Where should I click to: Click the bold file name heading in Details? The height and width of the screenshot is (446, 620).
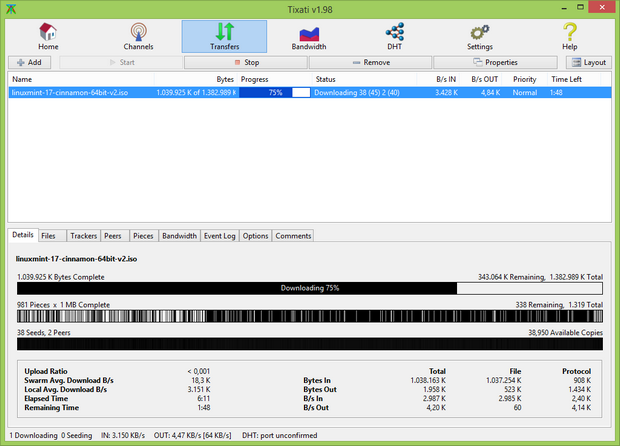(x=76, y=259)
